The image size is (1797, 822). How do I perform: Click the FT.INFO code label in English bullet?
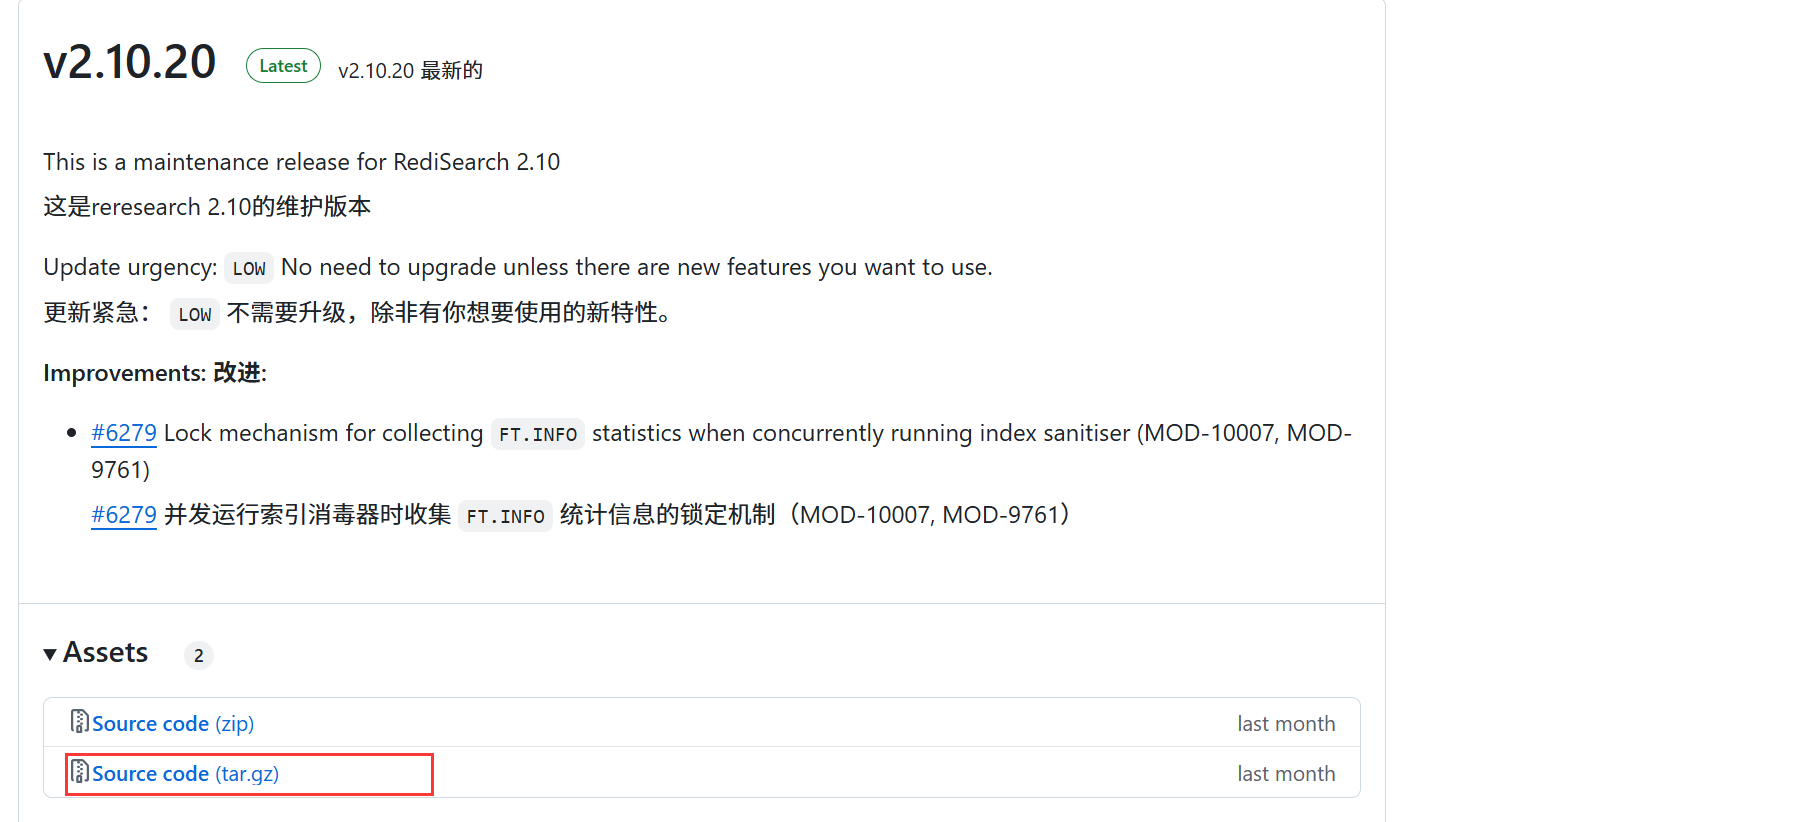537,434
